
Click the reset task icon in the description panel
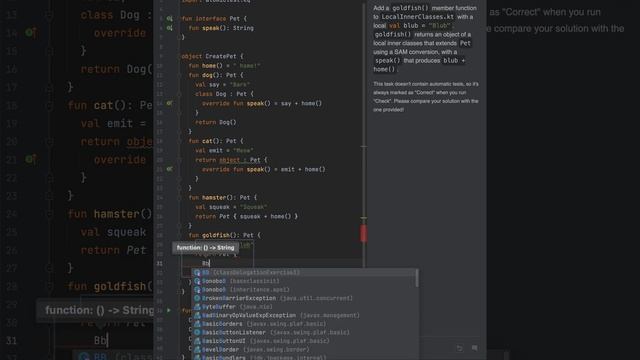pyautogui.click(x=460, y=348)
